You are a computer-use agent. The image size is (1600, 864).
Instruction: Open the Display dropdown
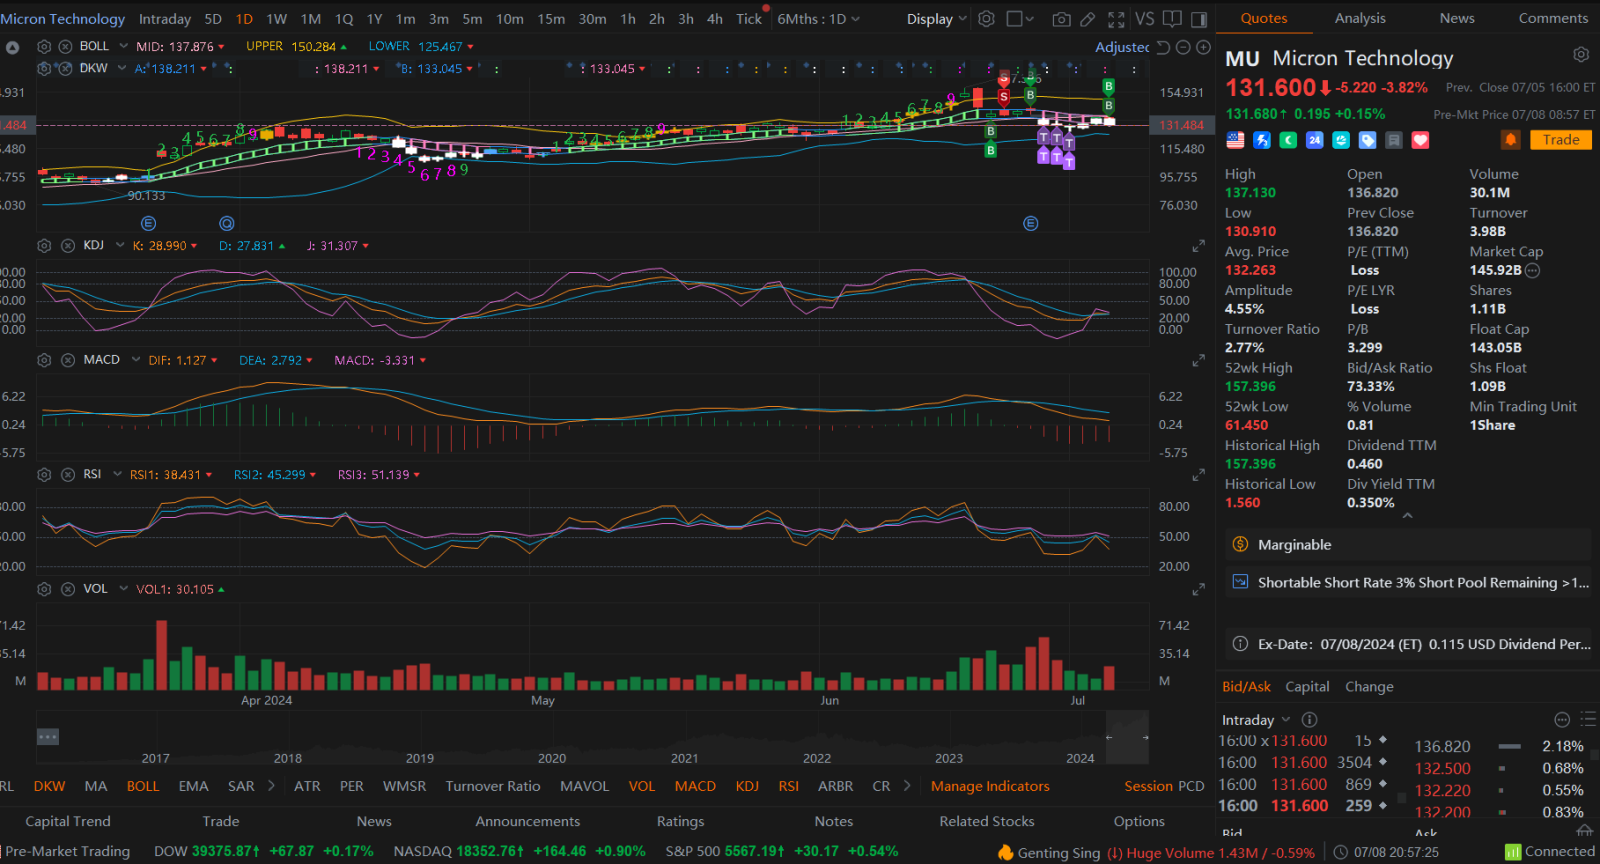click(x=937, y=19)
